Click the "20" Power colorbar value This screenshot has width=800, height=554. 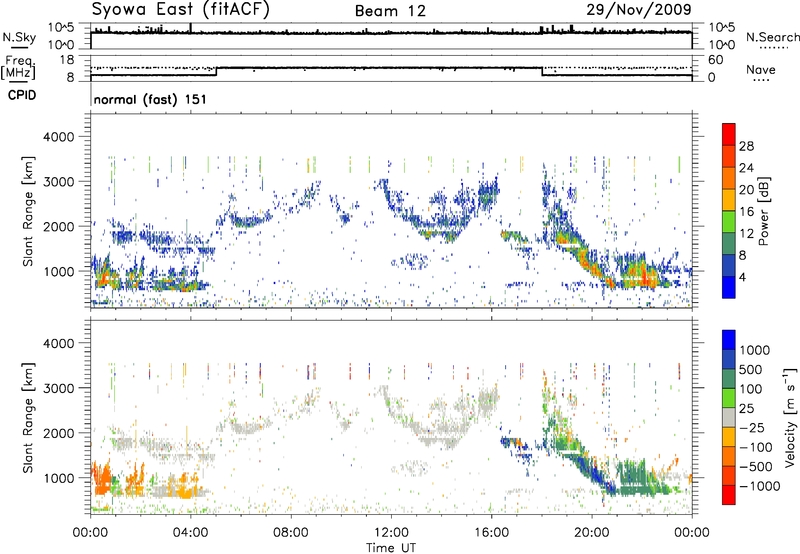pyautogui.click(x=746, y=190)
